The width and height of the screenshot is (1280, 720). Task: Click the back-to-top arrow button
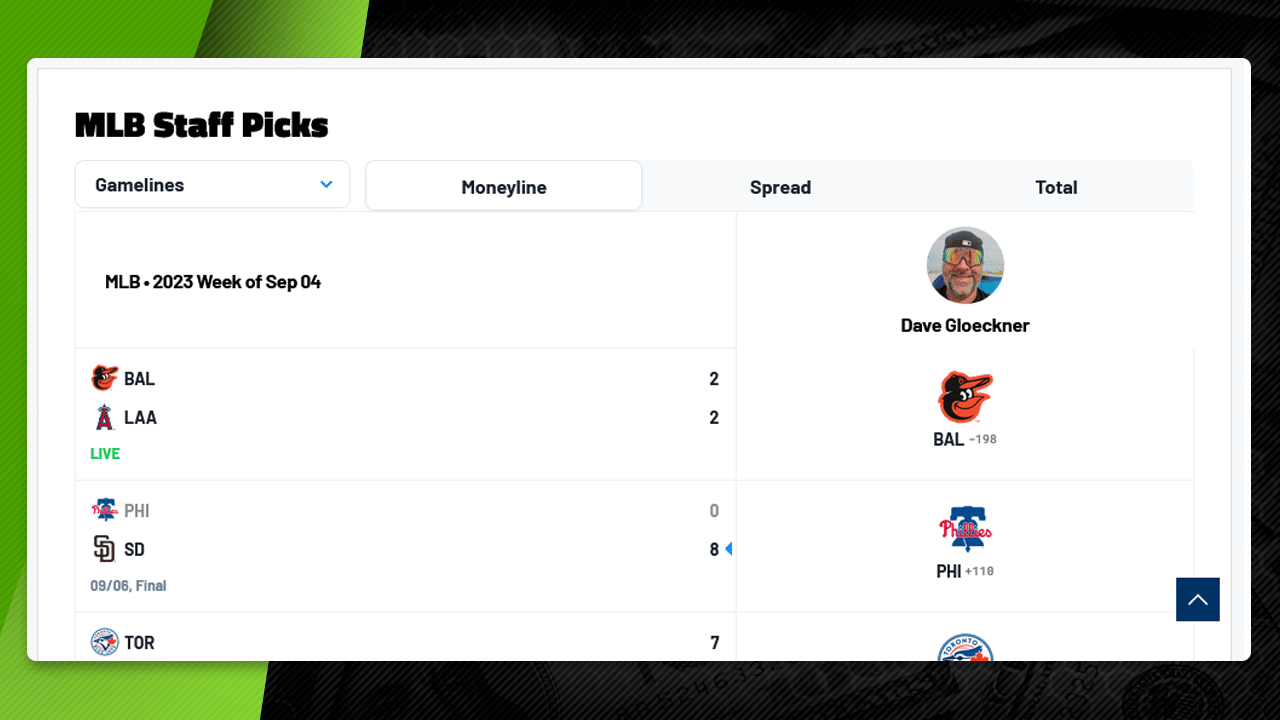(1198, 600)
